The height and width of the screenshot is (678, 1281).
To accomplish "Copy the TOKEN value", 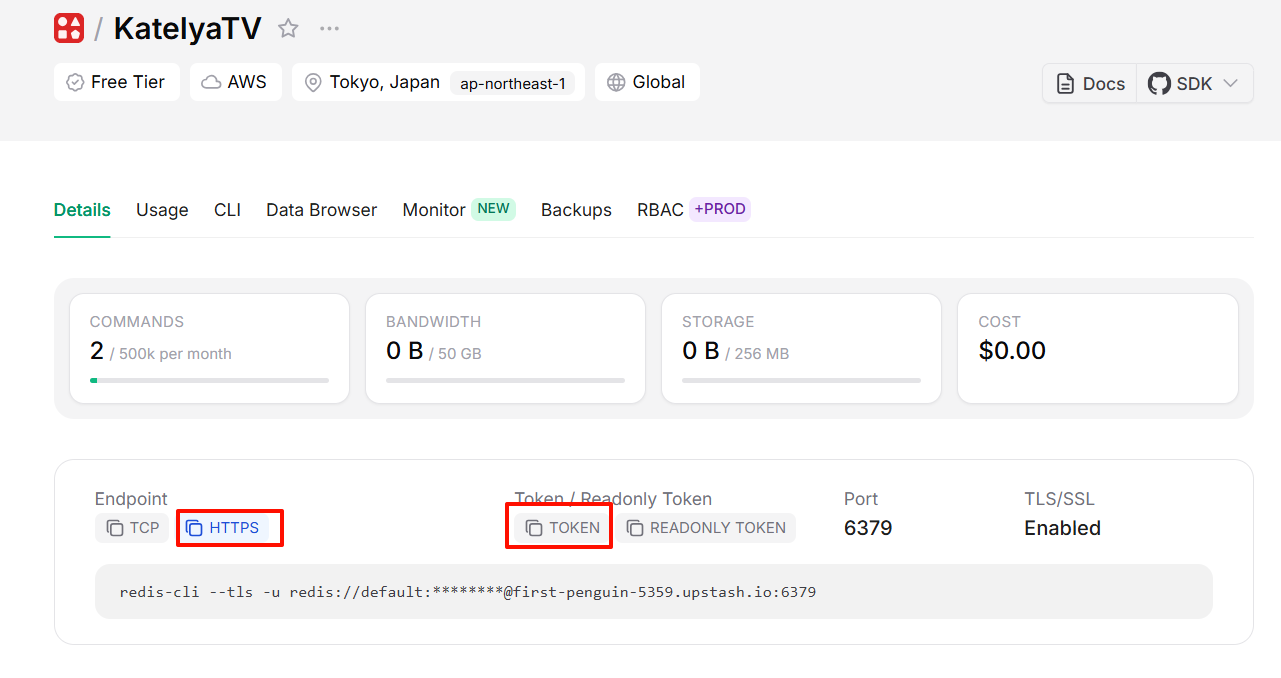I will tap(563, 528).
